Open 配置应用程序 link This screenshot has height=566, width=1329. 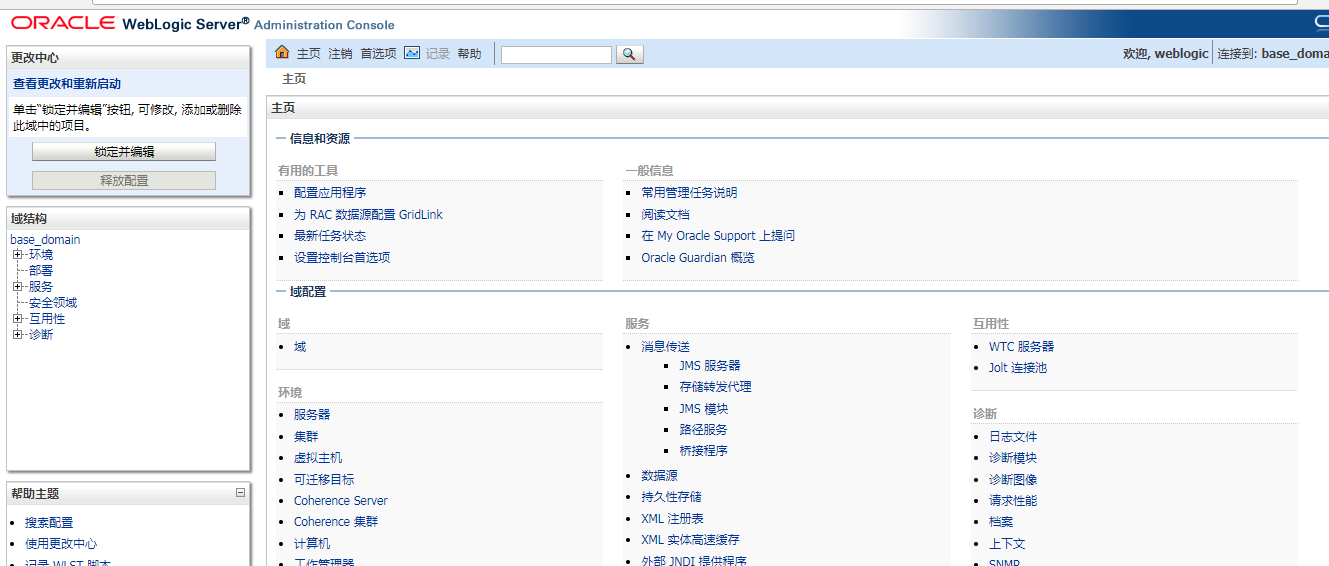point(330,193)
